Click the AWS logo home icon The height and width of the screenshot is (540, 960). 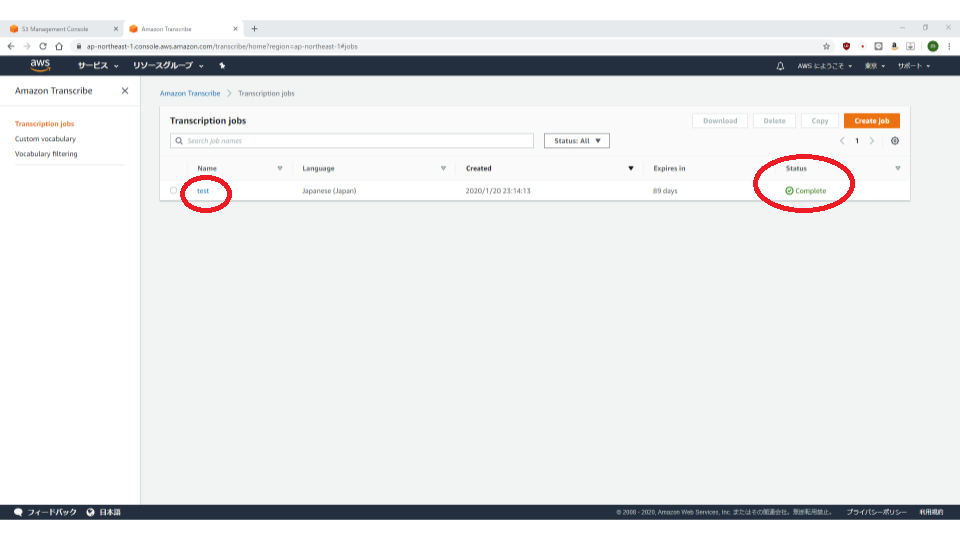pyautogui.click(x=40, y=66)
